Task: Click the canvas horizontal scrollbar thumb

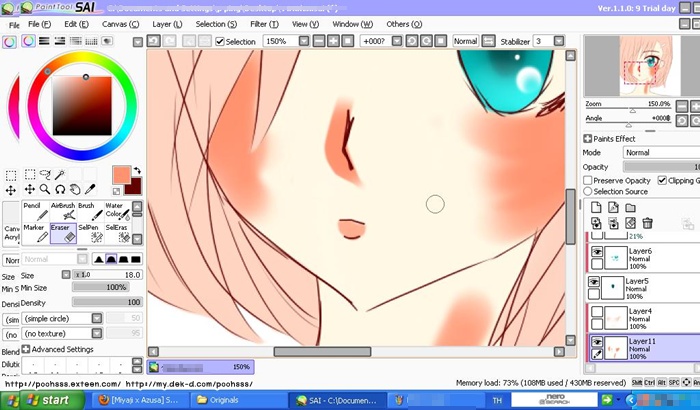Action: point(322,352)
